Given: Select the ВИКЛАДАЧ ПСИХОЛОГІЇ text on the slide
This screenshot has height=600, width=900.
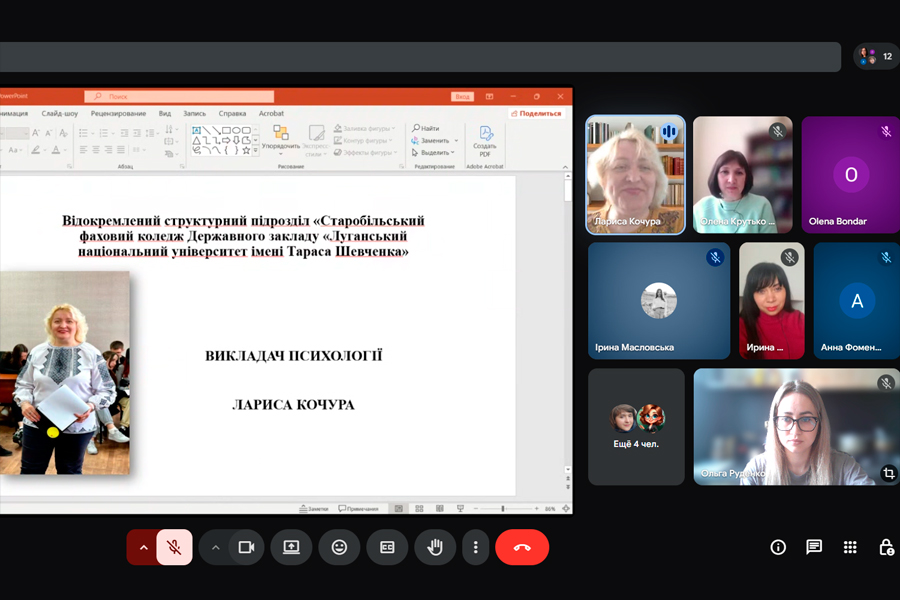Looking at the screenshot, I should point(293,356).
